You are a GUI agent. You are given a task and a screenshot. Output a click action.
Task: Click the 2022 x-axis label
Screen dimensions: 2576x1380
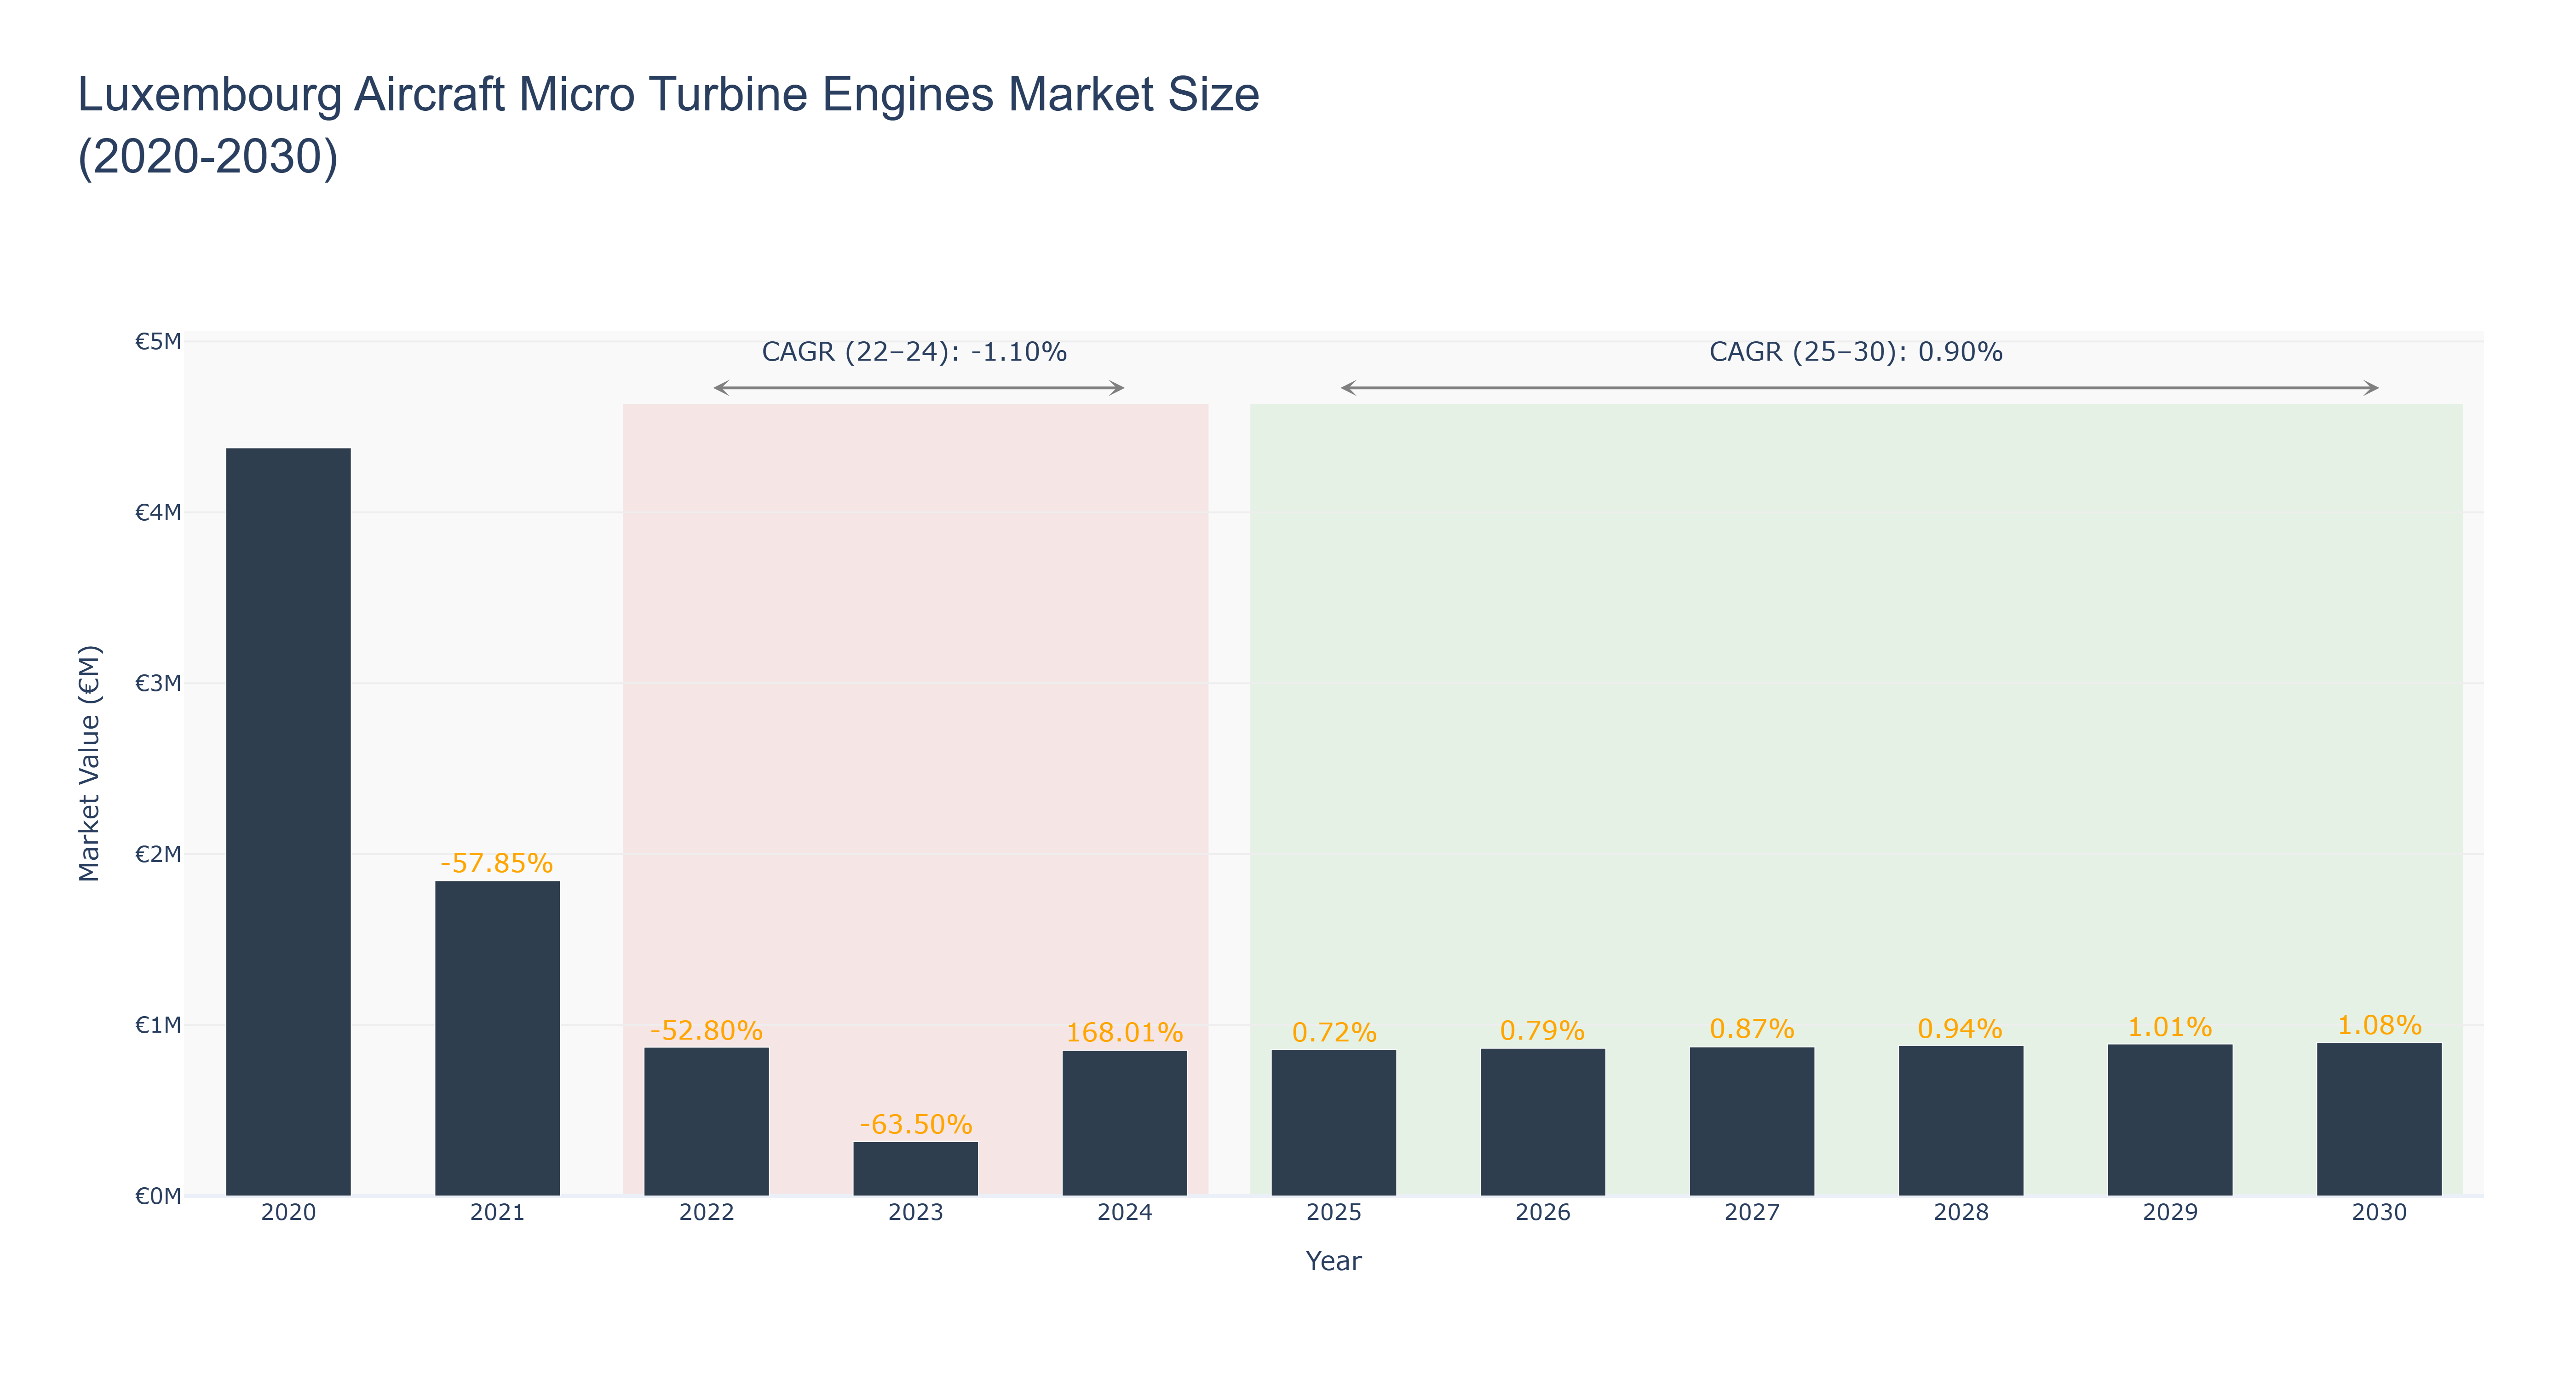point(706,1212)
